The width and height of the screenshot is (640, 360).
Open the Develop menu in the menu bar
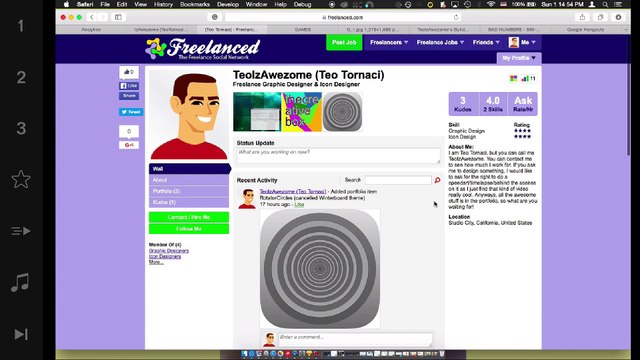point(228,4)
